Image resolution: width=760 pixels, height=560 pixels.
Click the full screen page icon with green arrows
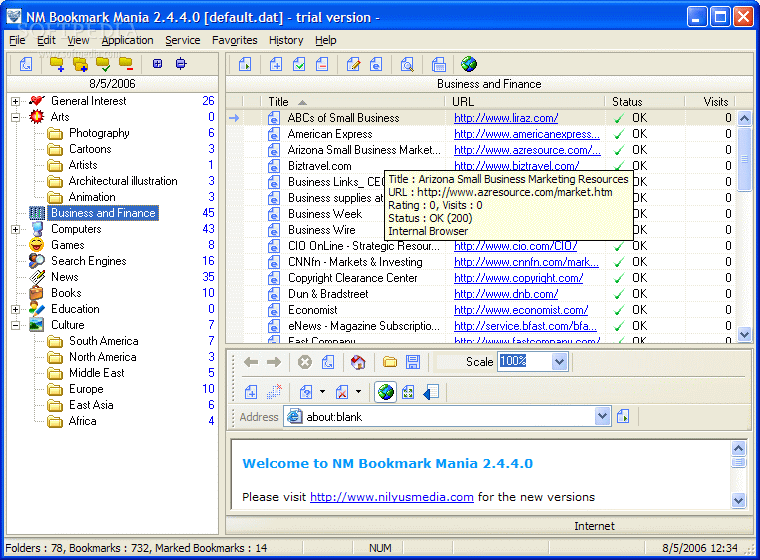pos(408,392)
